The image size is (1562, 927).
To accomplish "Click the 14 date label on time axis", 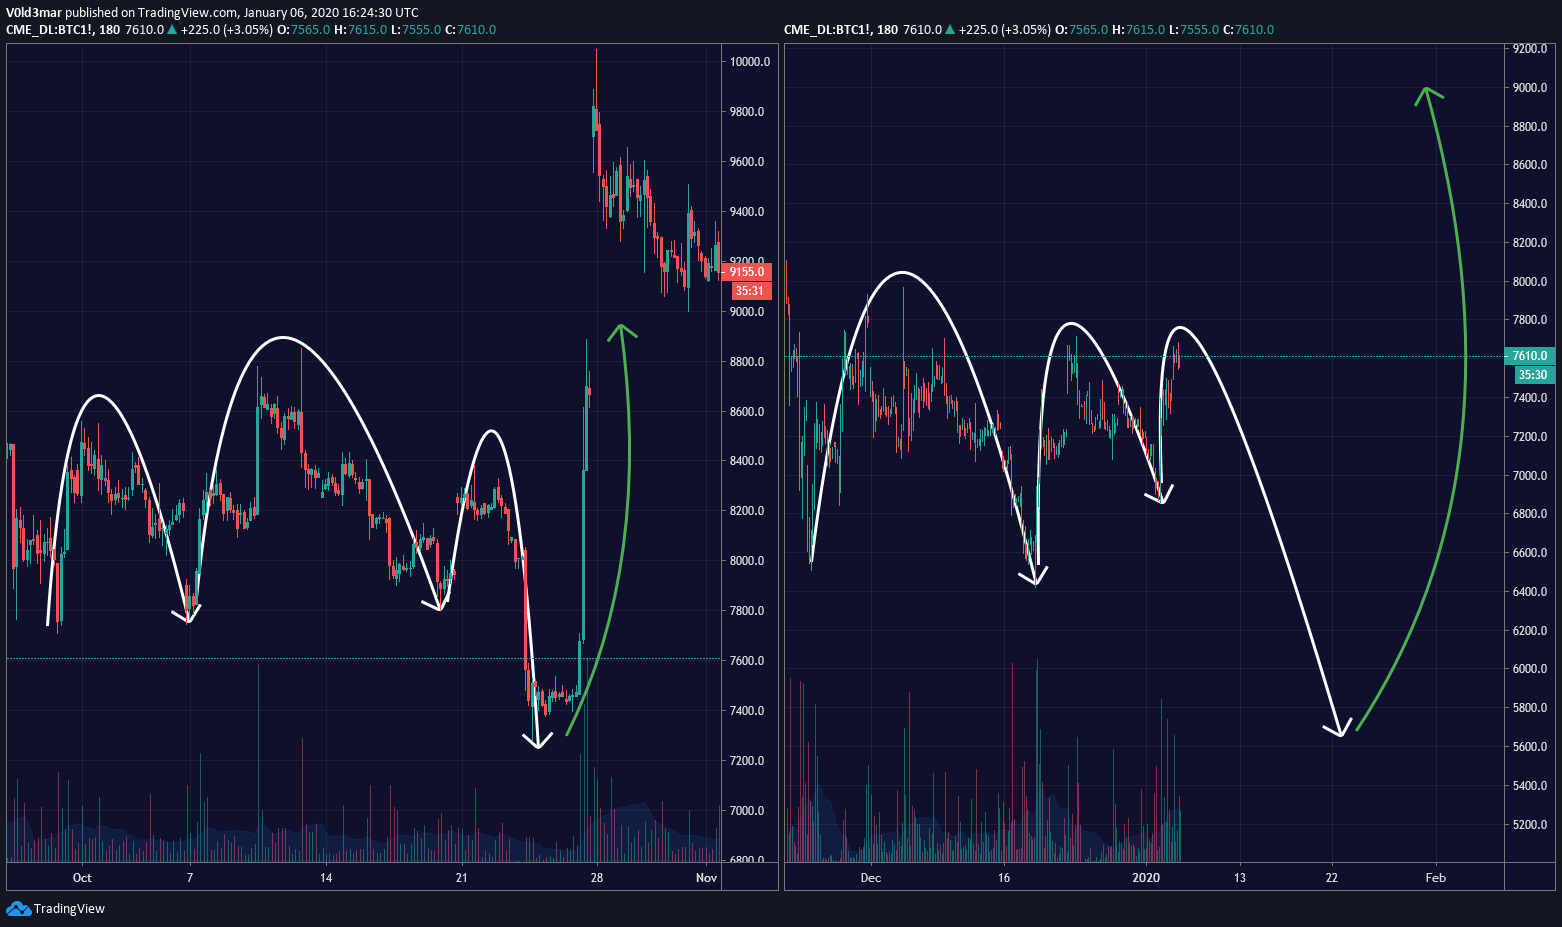I will click(x=326, y=878).
